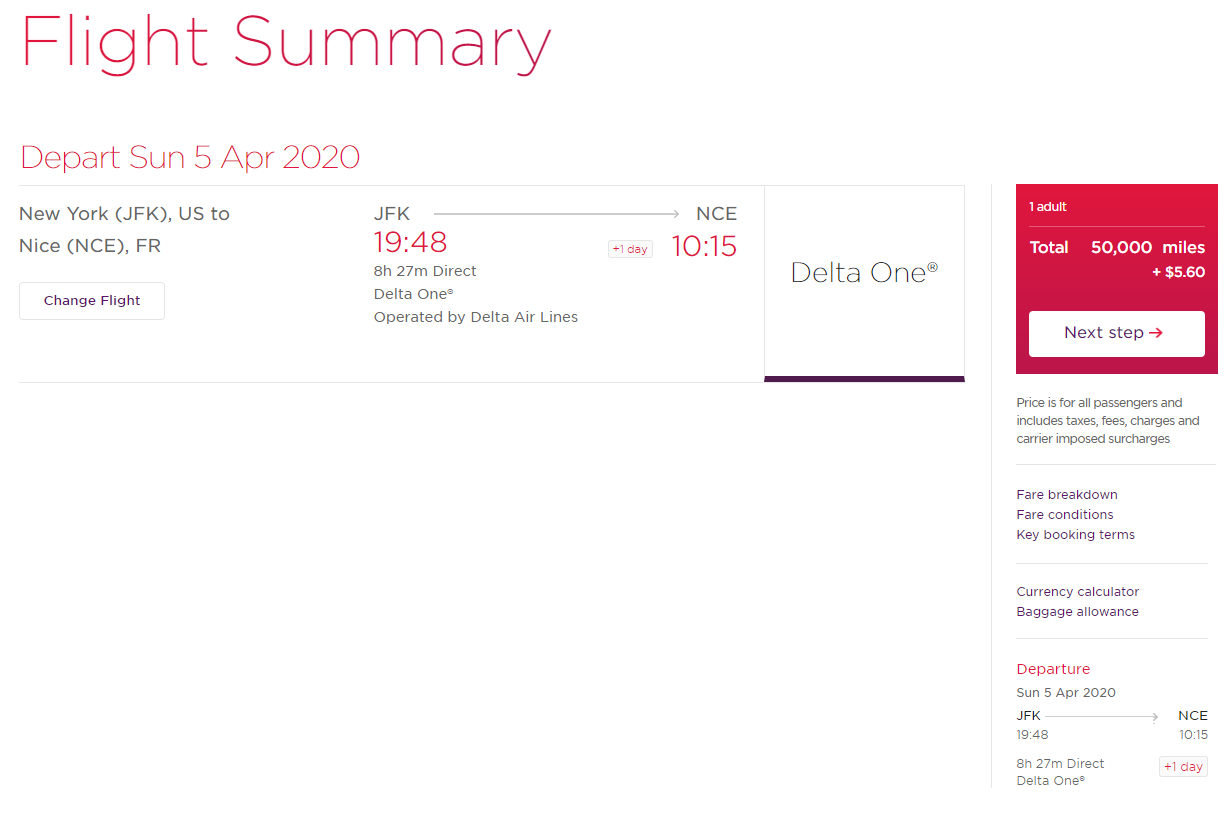View the Fare conditions link
This screenshot has height=818, width=1228.
click(1065, 515)
